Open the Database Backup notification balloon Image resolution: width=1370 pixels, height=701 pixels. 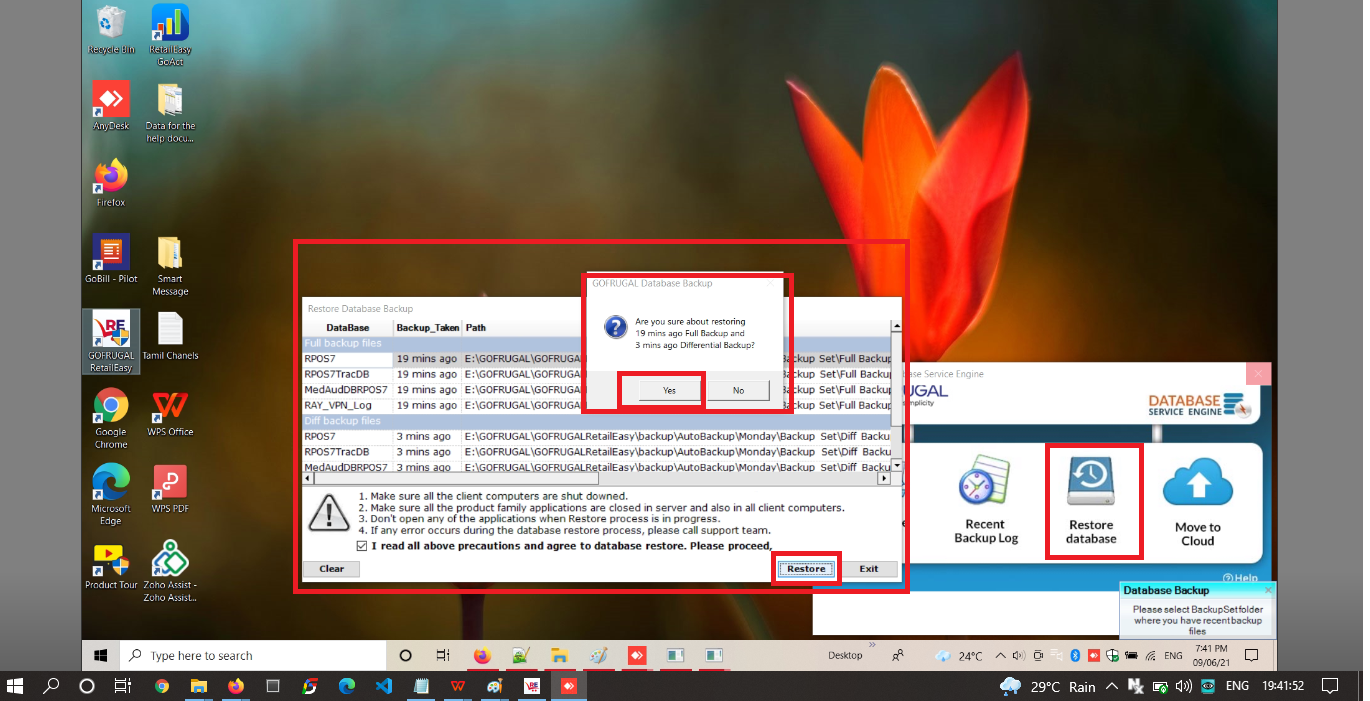pos(1197,609)
